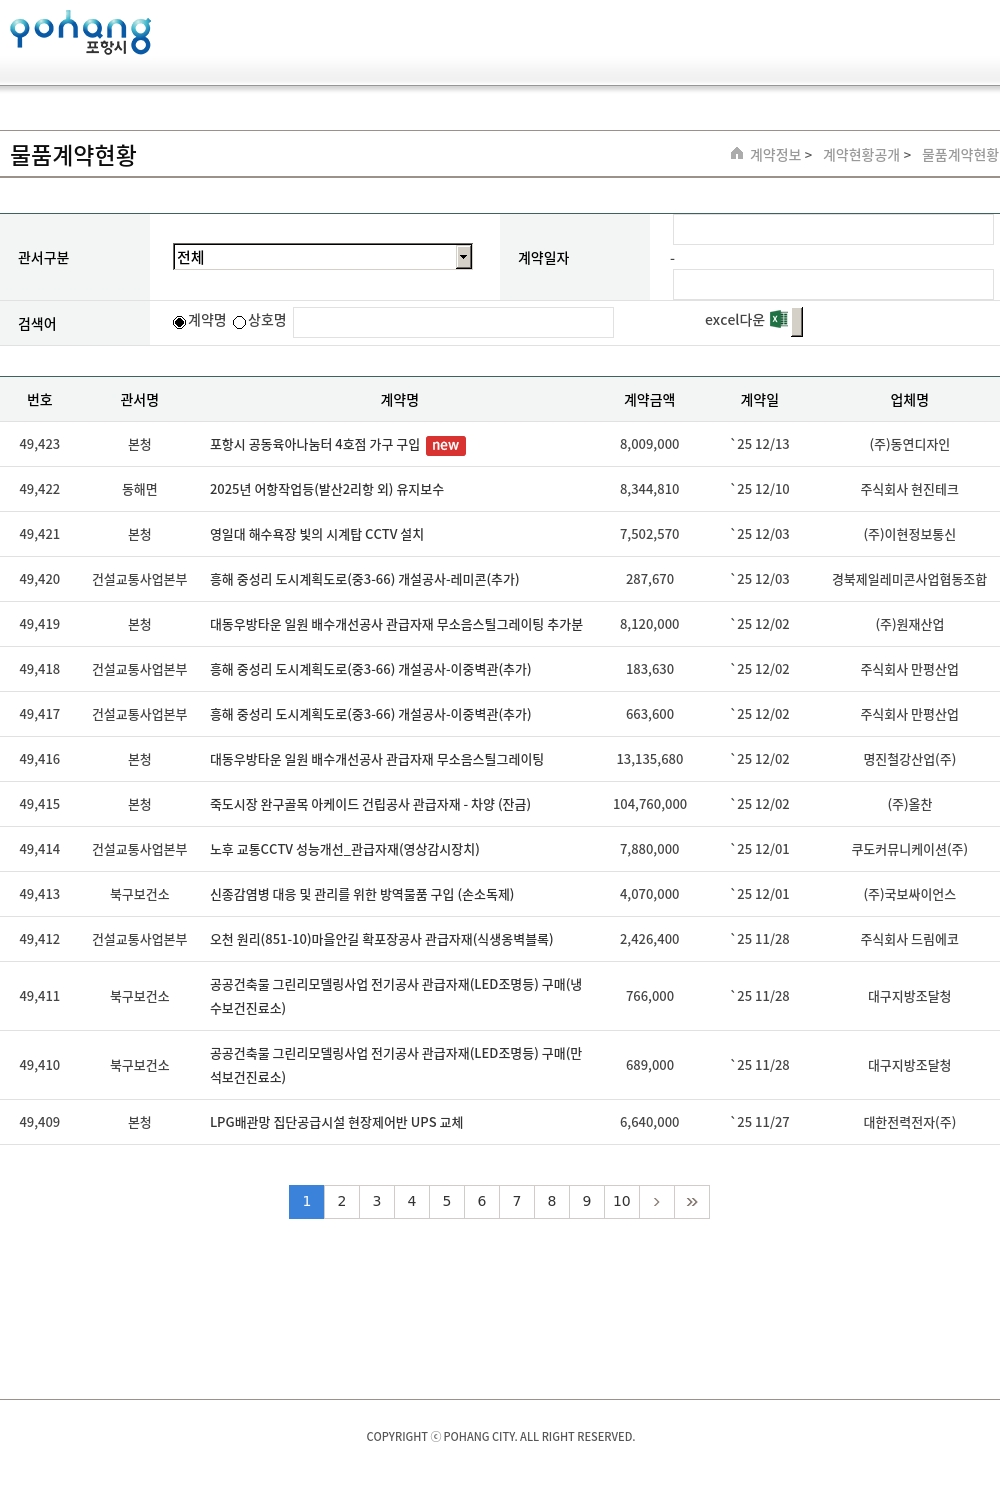The height and width of the screenshot is (1500, 1000).
Task: Open 계약현황공개 breadcrumb link
Action: 861,155
